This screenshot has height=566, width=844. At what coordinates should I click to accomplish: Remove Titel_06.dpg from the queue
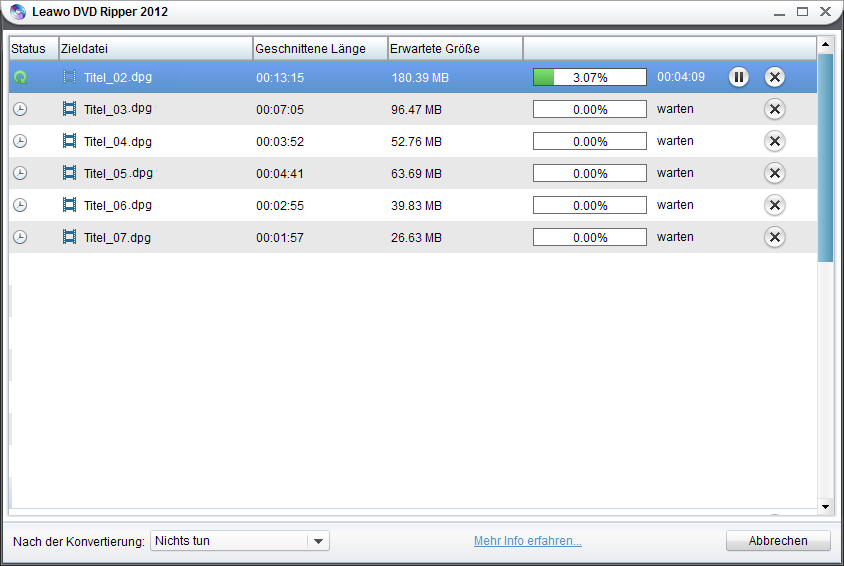(x=775, y=205)
